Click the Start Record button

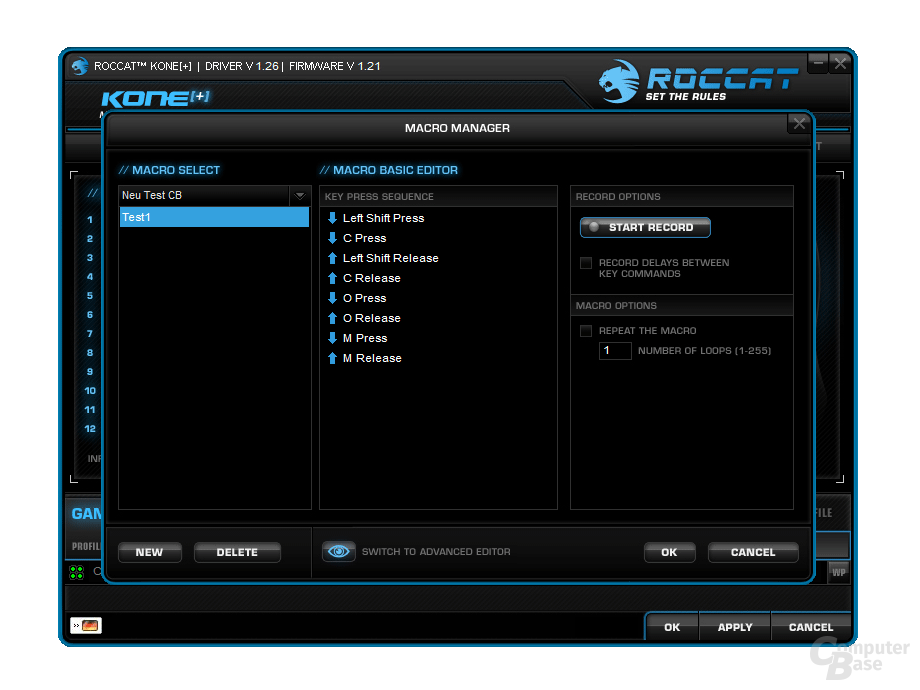pos(645,228)
